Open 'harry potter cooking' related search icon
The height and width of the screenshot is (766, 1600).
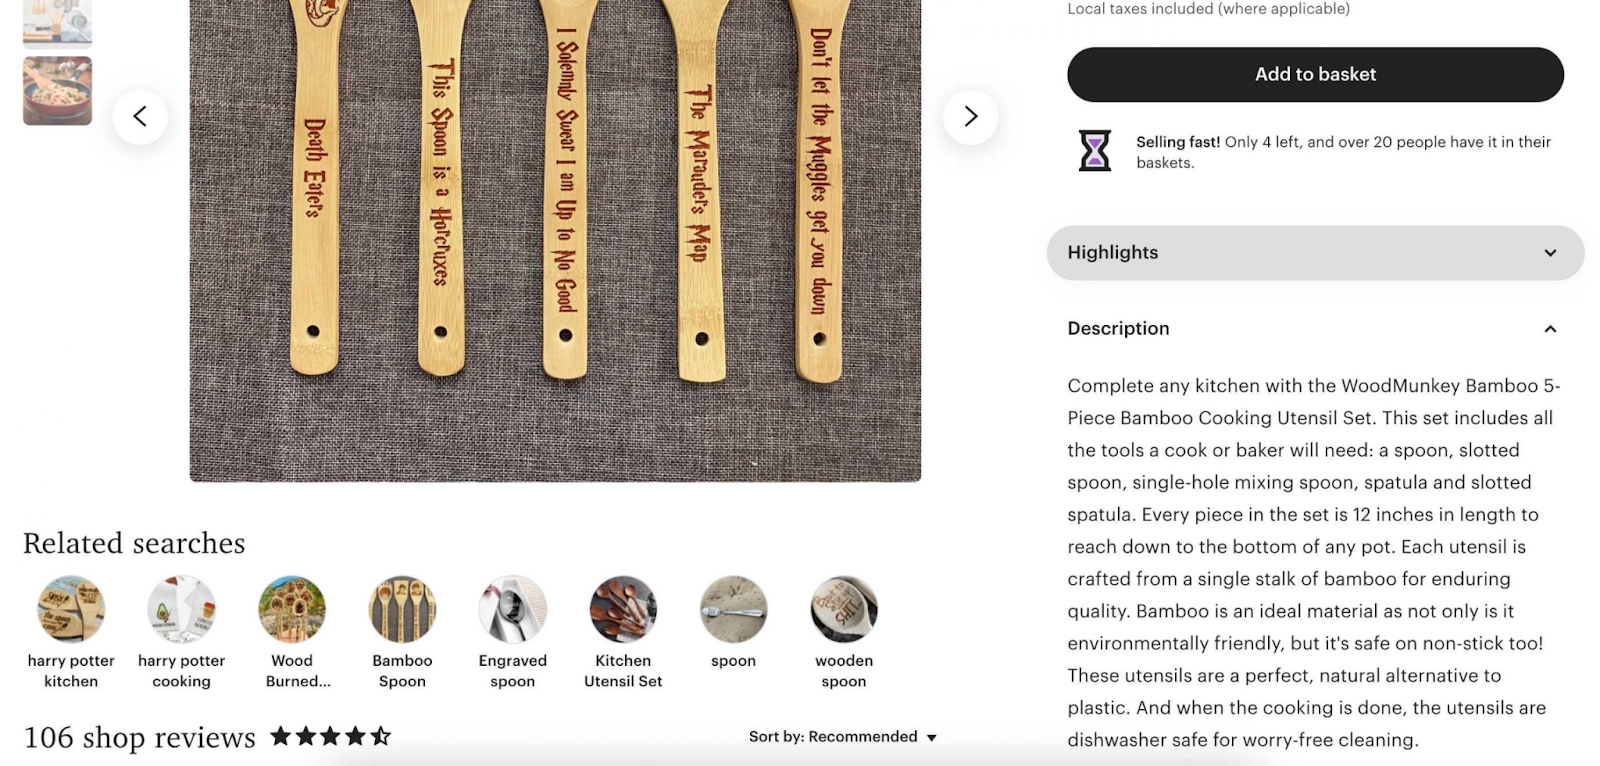181,609
